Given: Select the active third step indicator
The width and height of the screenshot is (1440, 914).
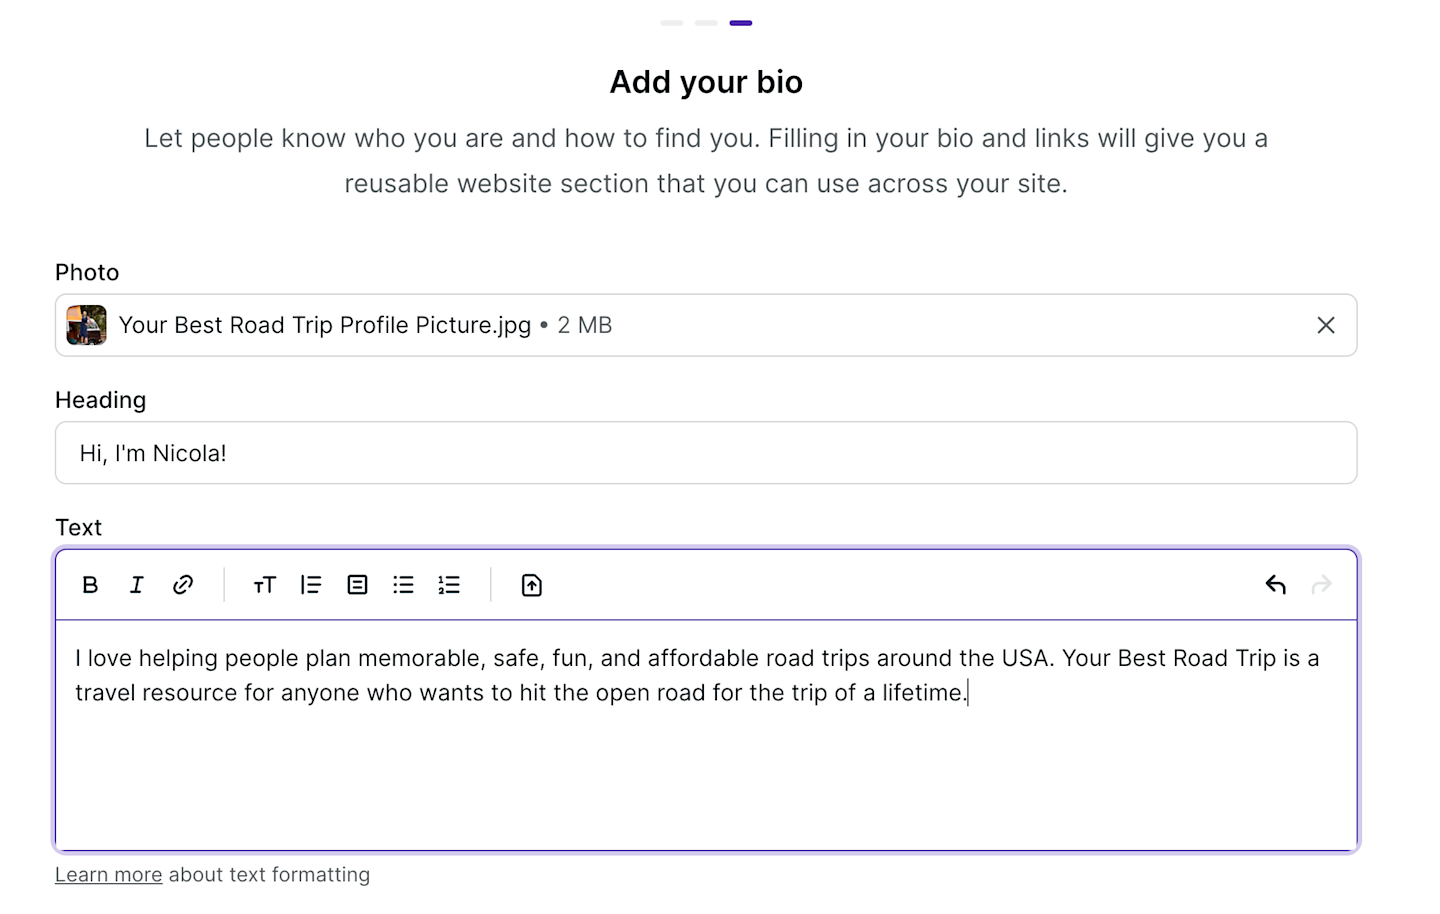Looking at the screenshot, I should 741,23.
